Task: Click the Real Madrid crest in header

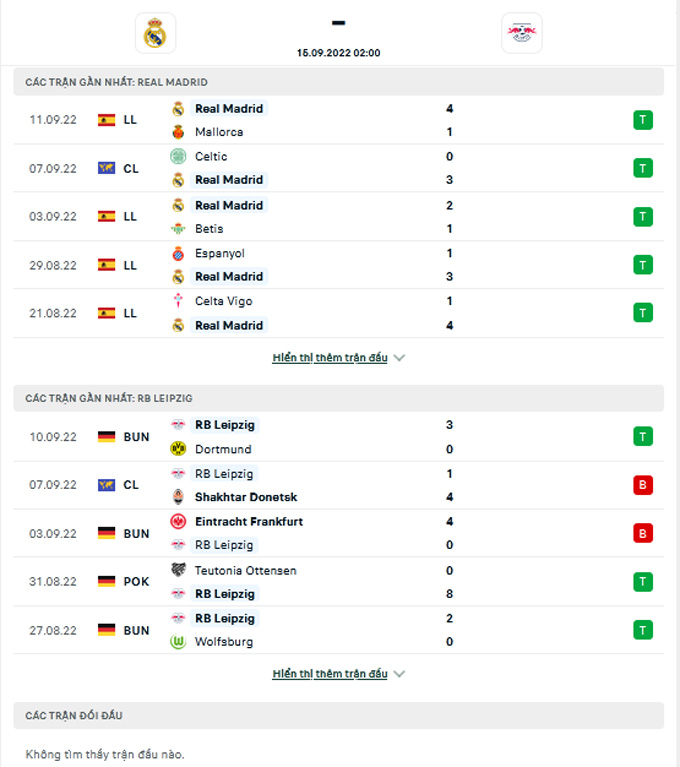Action: point(155,34)
